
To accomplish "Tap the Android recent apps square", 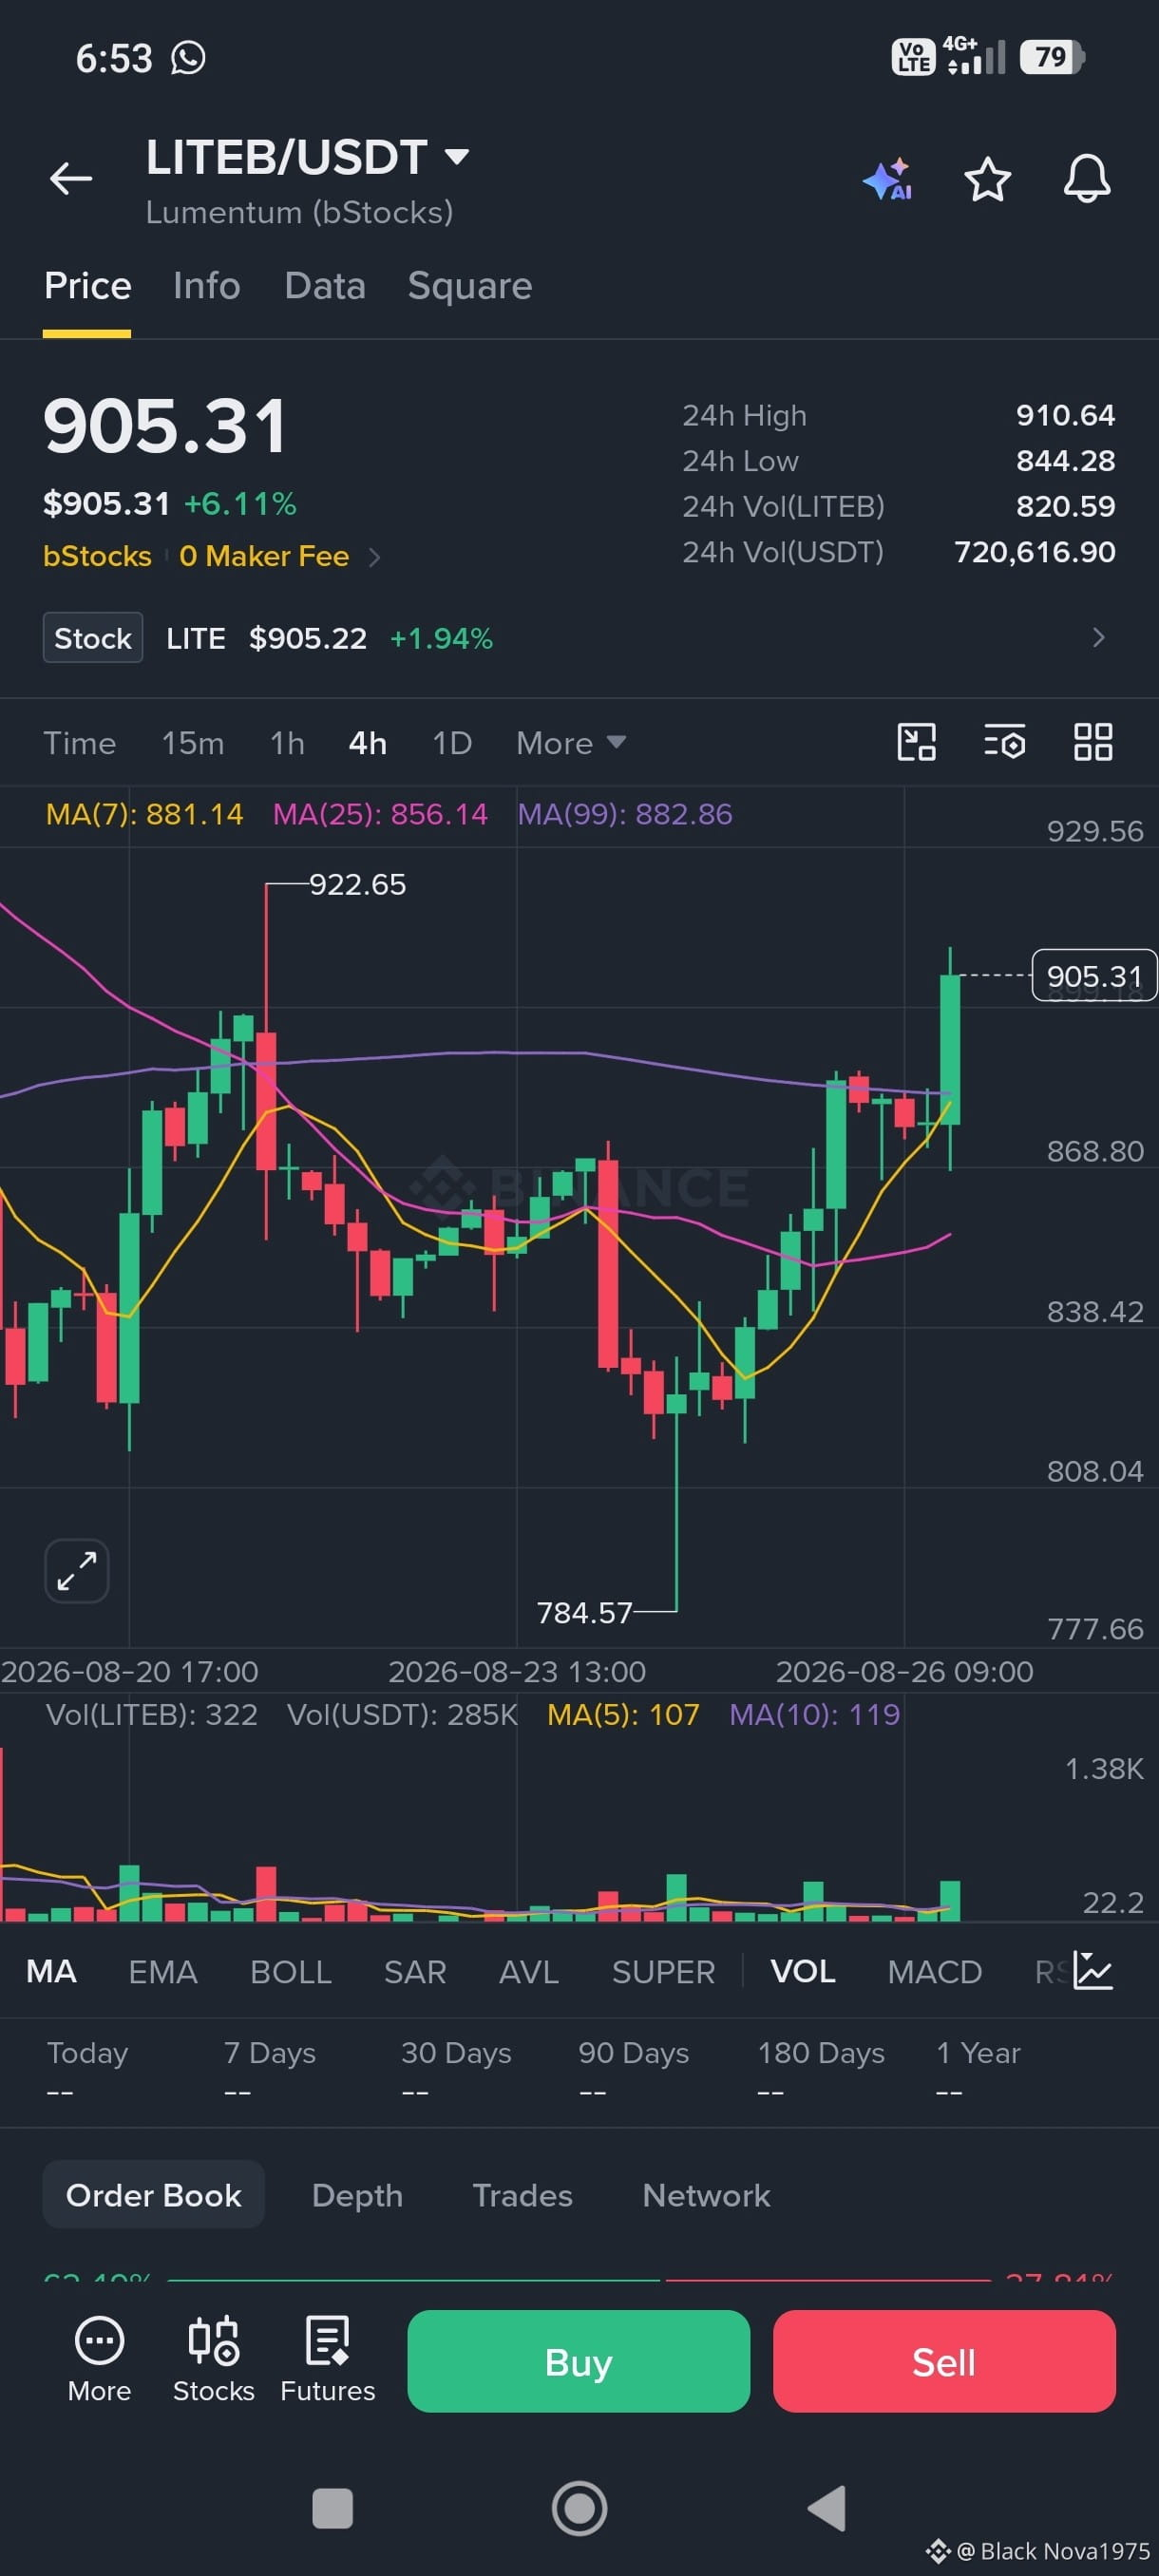I will click(x=332, y=2508).
